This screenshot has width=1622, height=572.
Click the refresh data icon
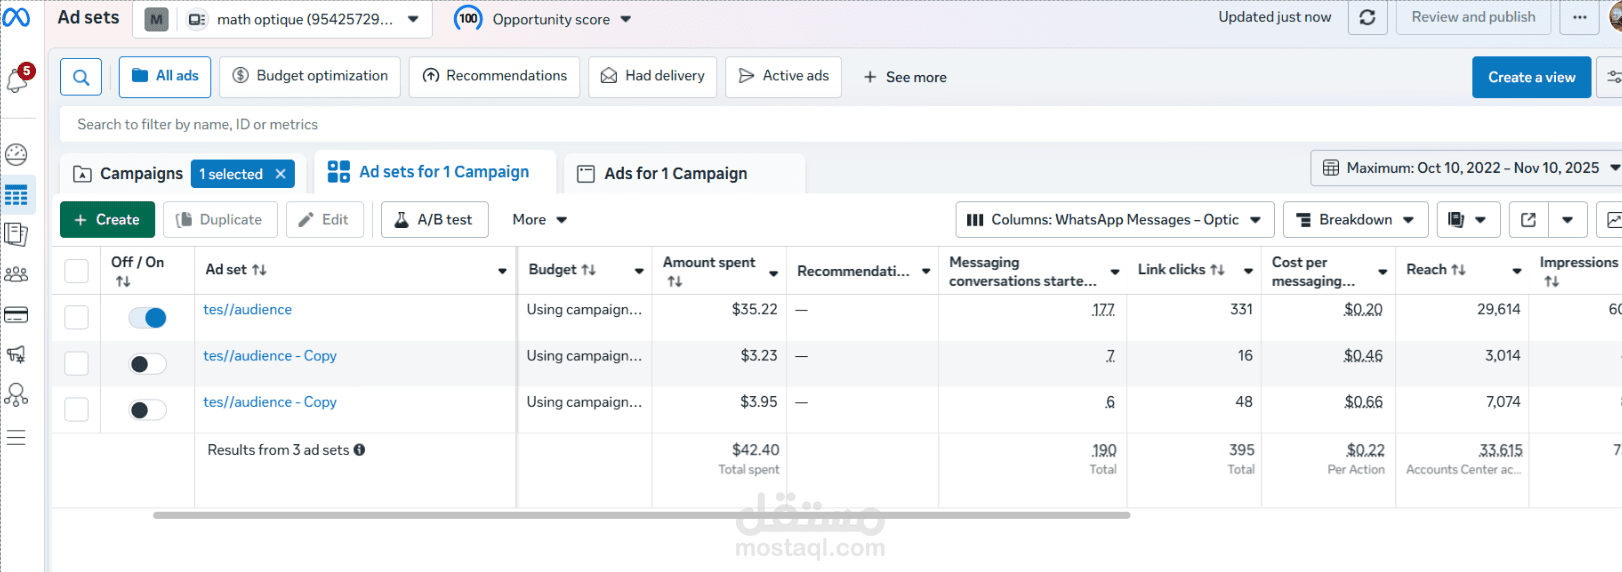[x=1367, y=17]
